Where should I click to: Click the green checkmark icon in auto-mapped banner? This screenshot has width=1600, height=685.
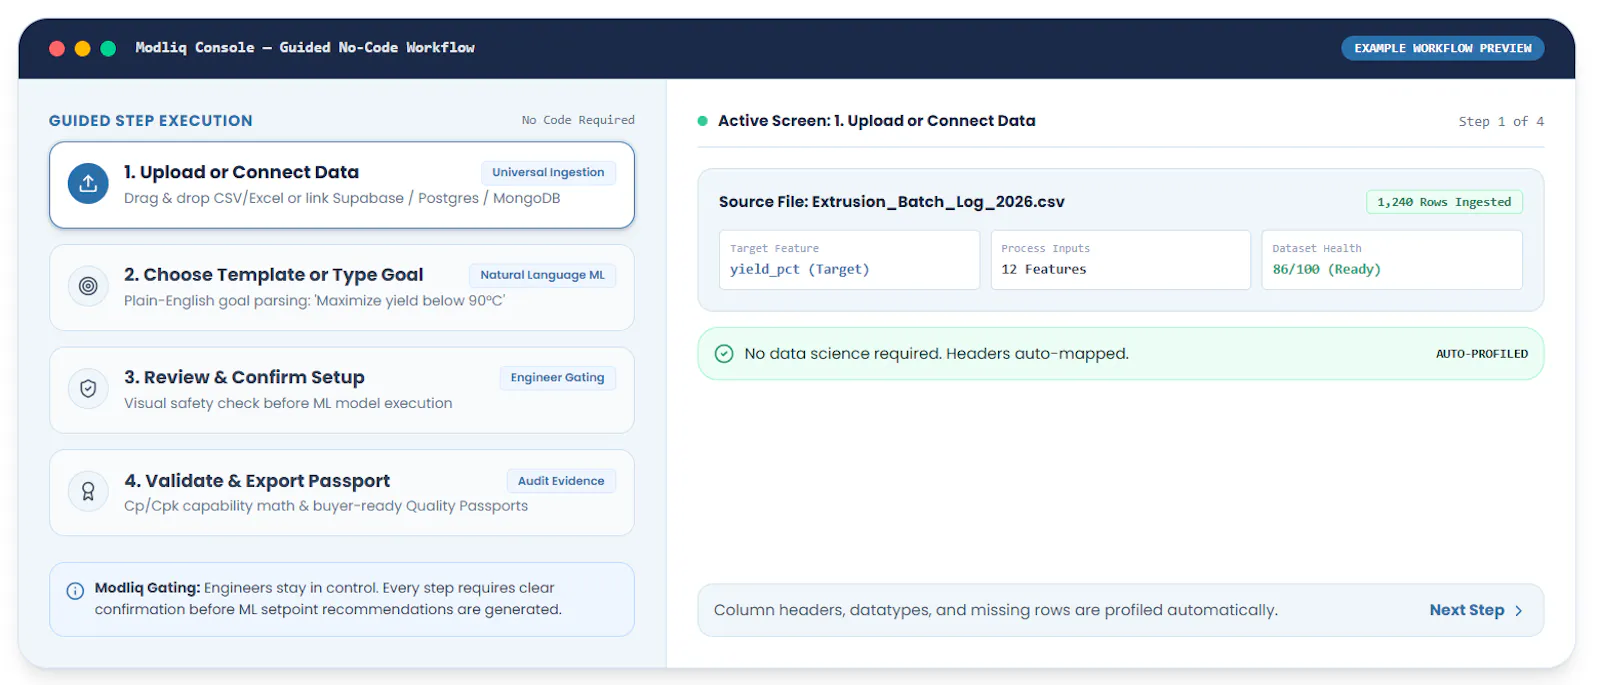coord(724,354)
